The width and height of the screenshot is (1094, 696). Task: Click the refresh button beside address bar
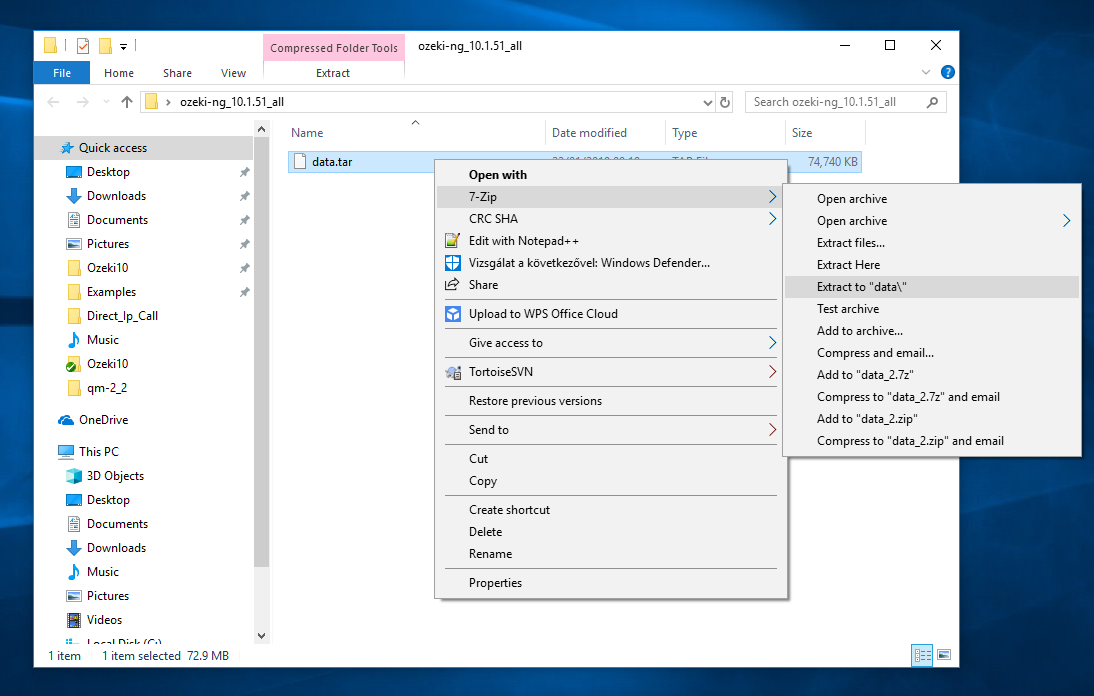[x=725, y=102]
